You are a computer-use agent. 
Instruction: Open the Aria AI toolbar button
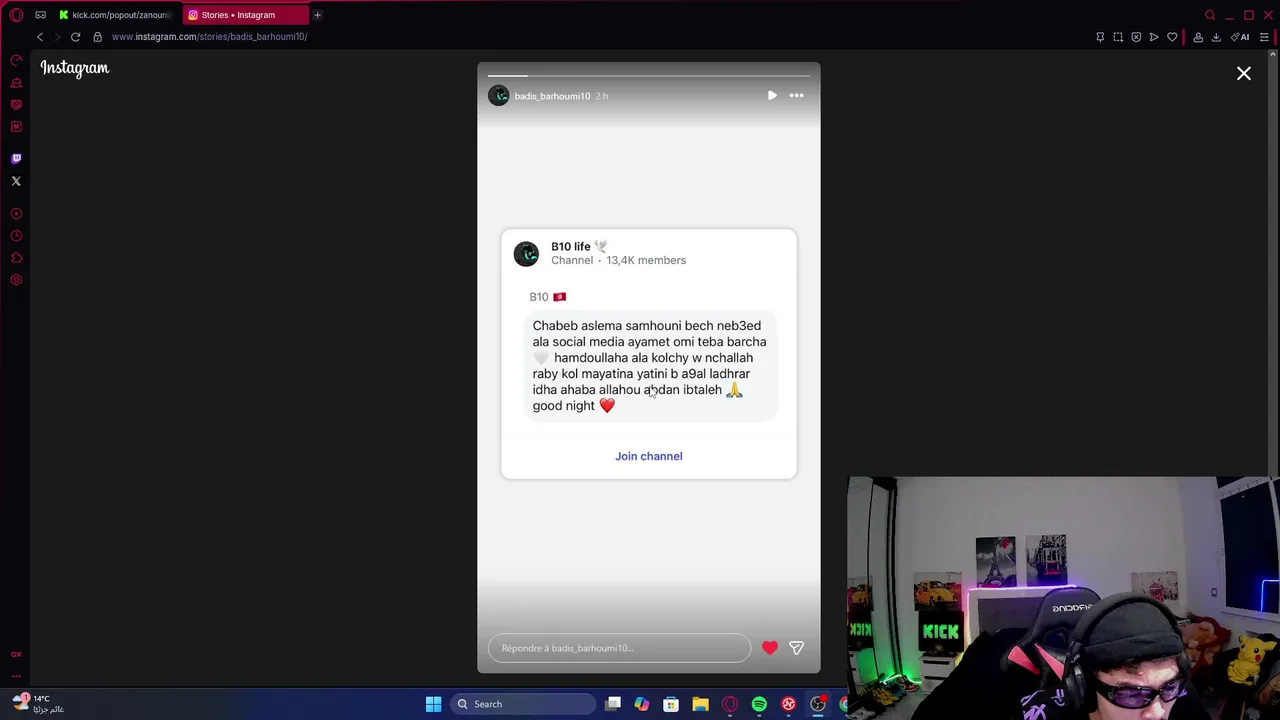[1240, 37]
